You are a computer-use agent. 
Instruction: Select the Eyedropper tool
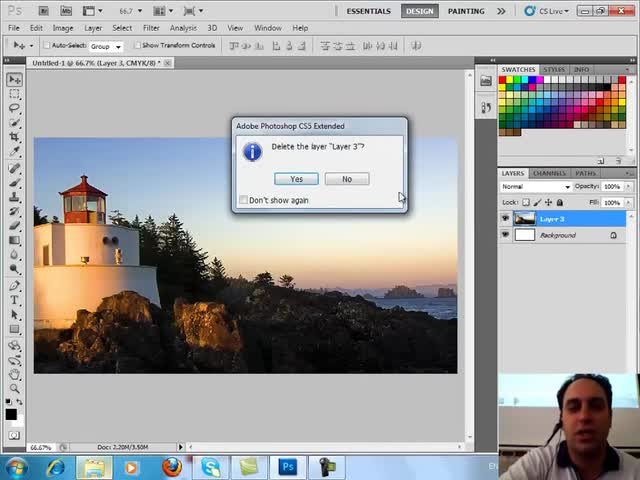click(14, 151)
